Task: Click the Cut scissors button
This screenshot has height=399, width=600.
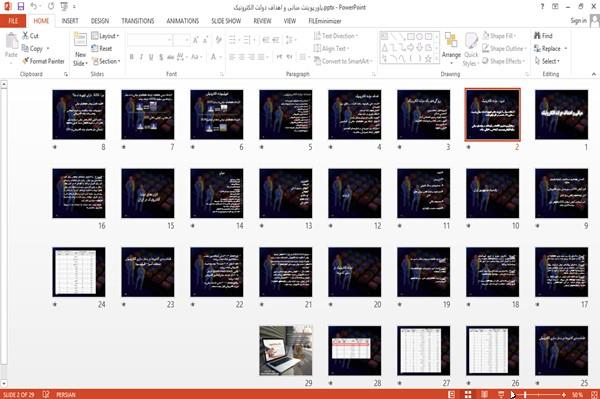Action: pyautogui.click(x=31, y=36)
